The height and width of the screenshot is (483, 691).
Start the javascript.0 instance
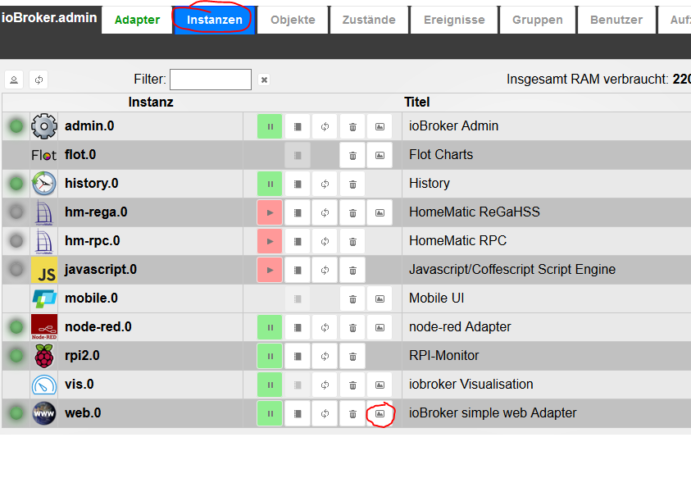coord(270,270)
